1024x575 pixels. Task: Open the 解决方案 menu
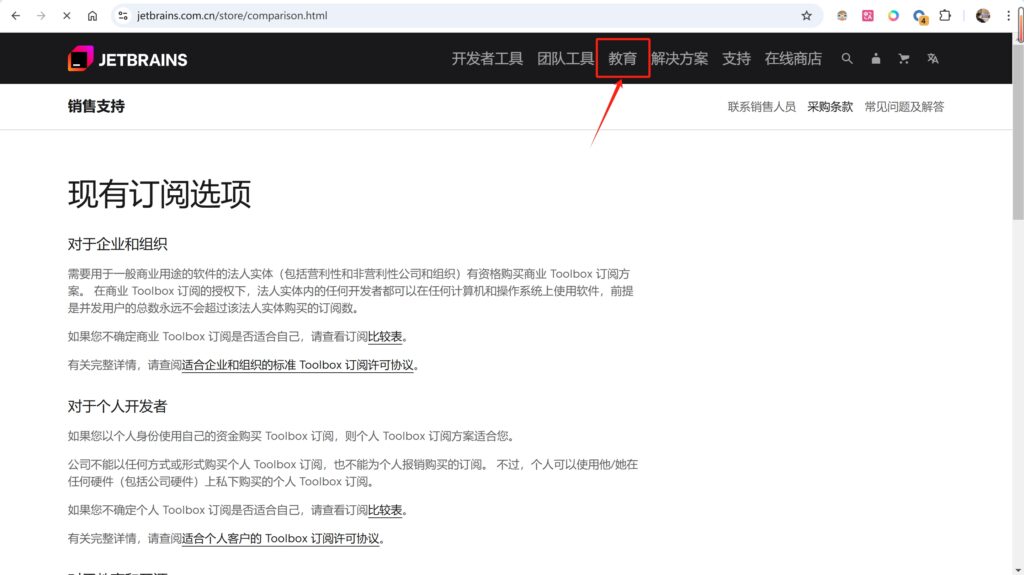coord(679,59)
